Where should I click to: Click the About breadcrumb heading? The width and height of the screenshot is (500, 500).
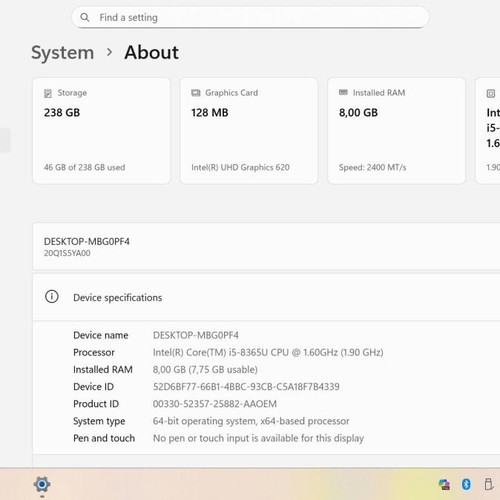tap(152, 52)
